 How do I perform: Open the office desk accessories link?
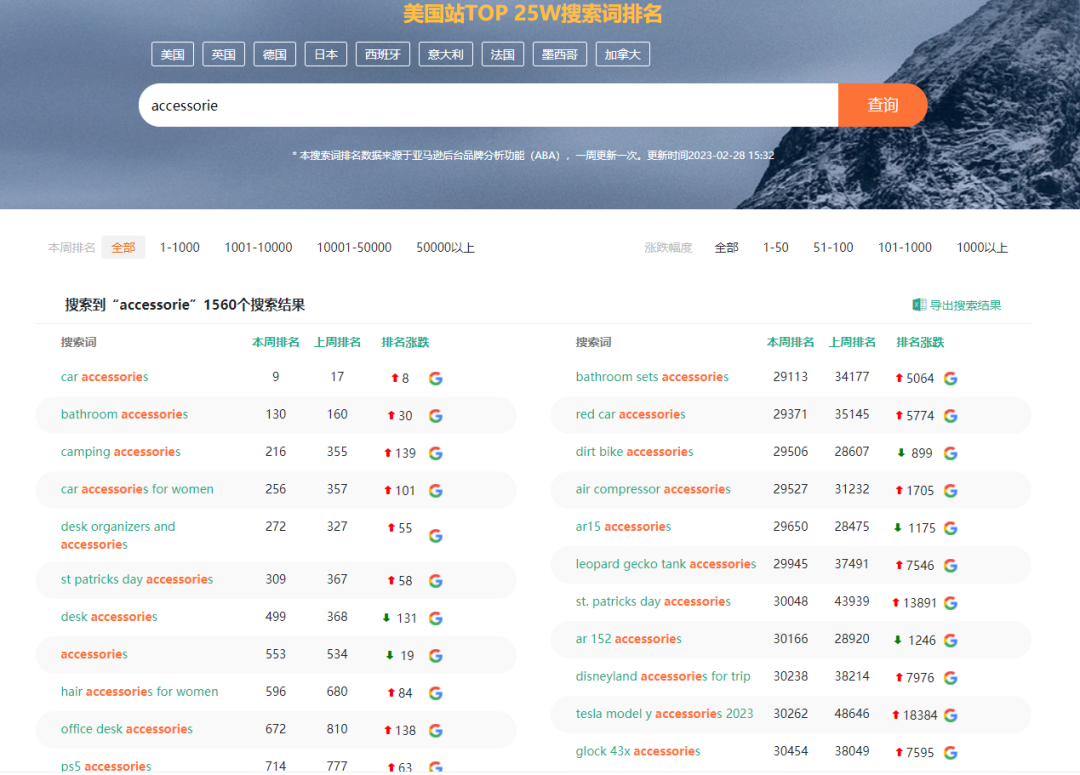click(127, 729)
